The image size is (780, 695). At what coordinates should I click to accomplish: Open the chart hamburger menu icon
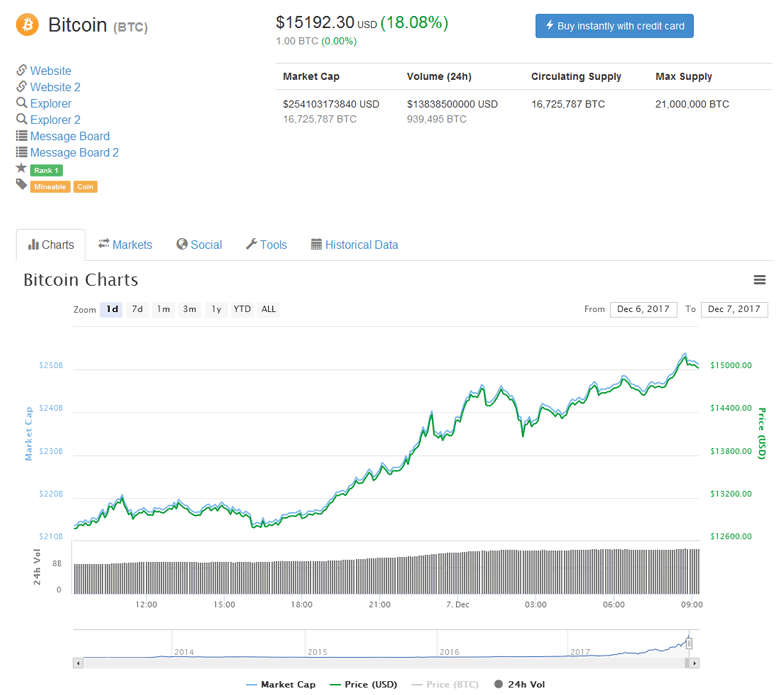760,280
